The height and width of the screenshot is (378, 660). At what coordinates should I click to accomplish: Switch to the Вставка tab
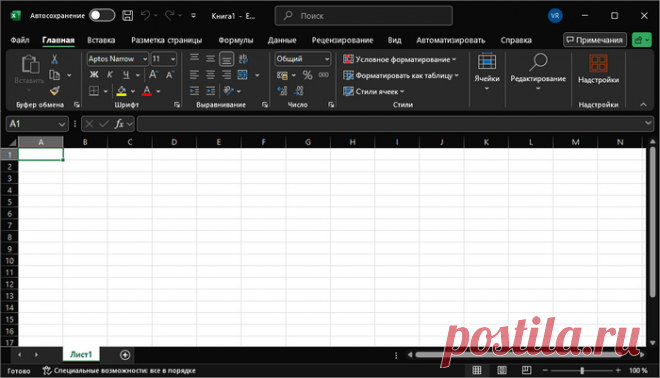[101, 40]
